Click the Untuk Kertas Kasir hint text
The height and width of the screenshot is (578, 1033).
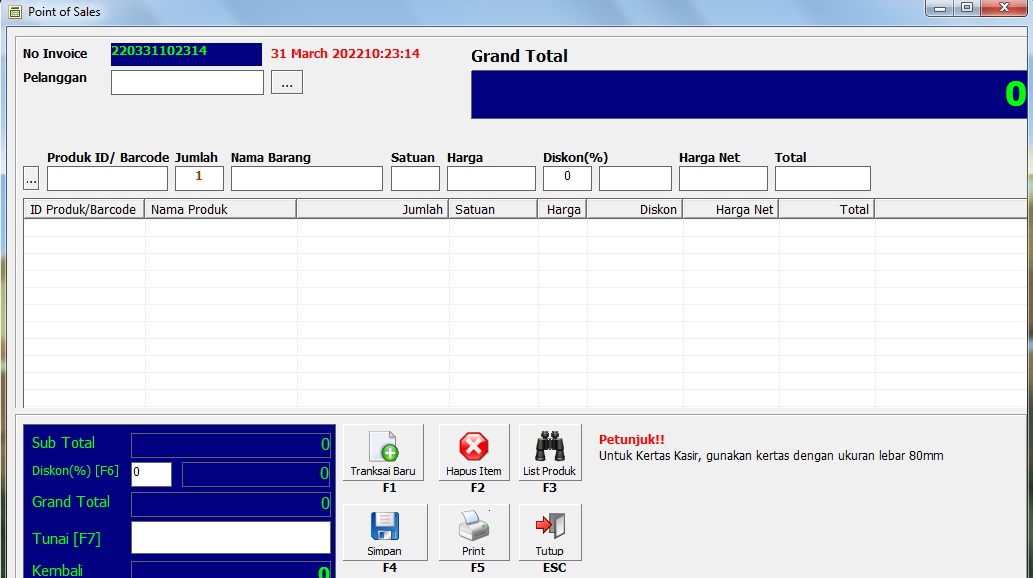tap(771, 456)
